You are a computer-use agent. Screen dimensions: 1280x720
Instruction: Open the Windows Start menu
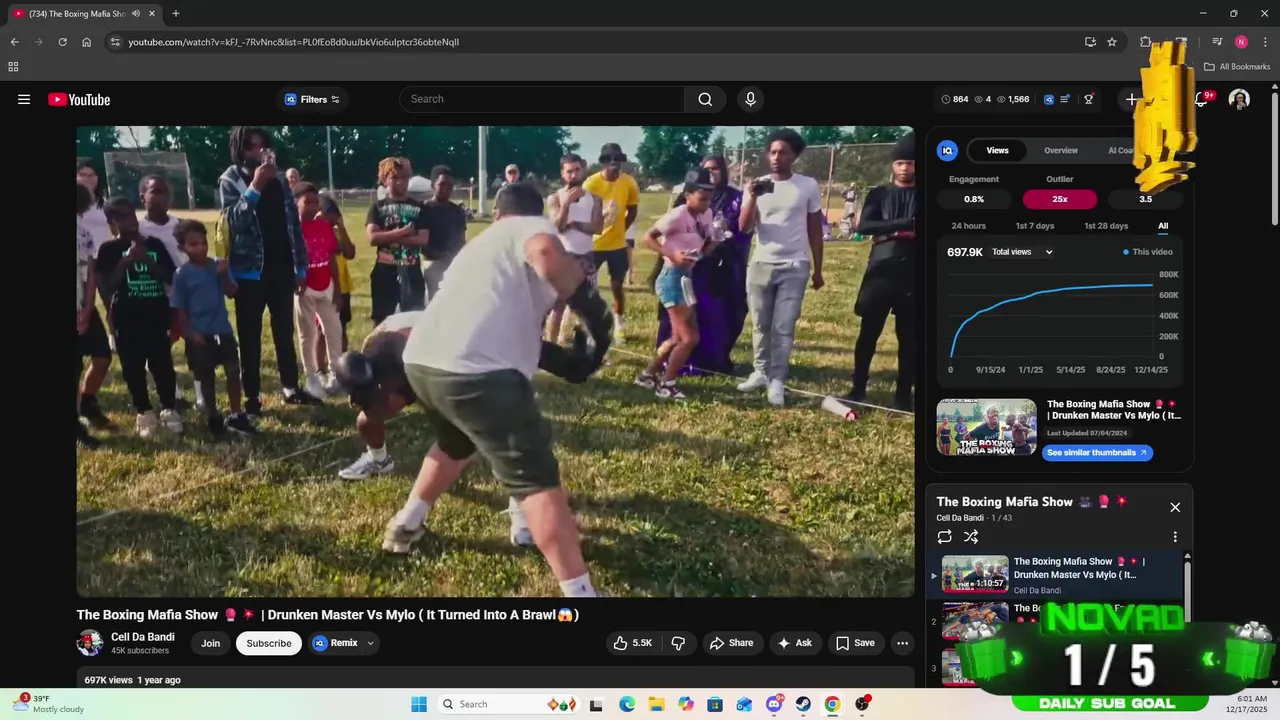tap(418, 704)
